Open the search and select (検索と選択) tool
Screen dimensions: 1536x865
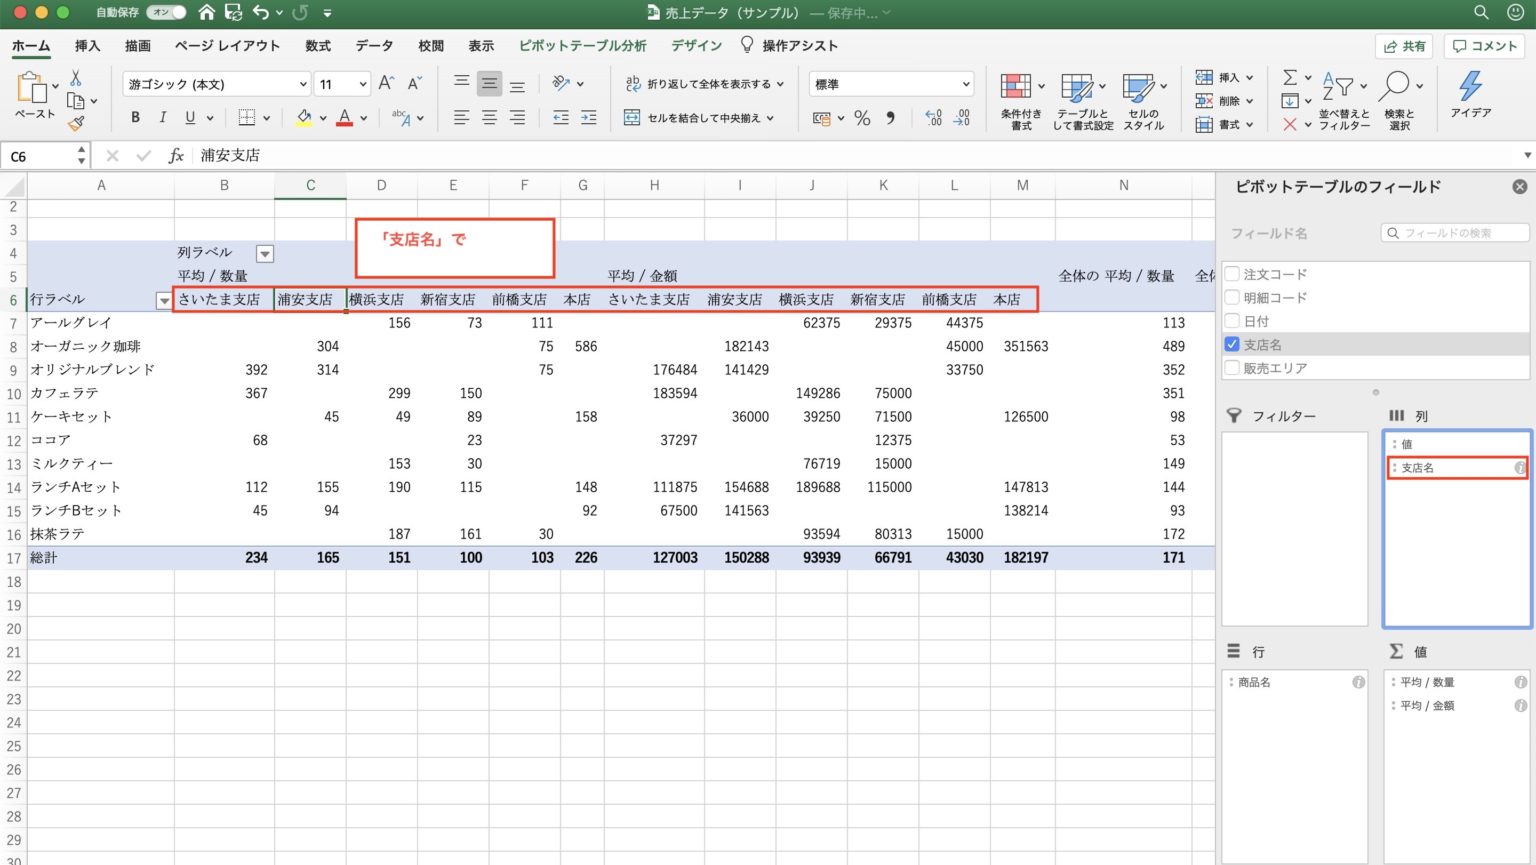[1399, 101]
